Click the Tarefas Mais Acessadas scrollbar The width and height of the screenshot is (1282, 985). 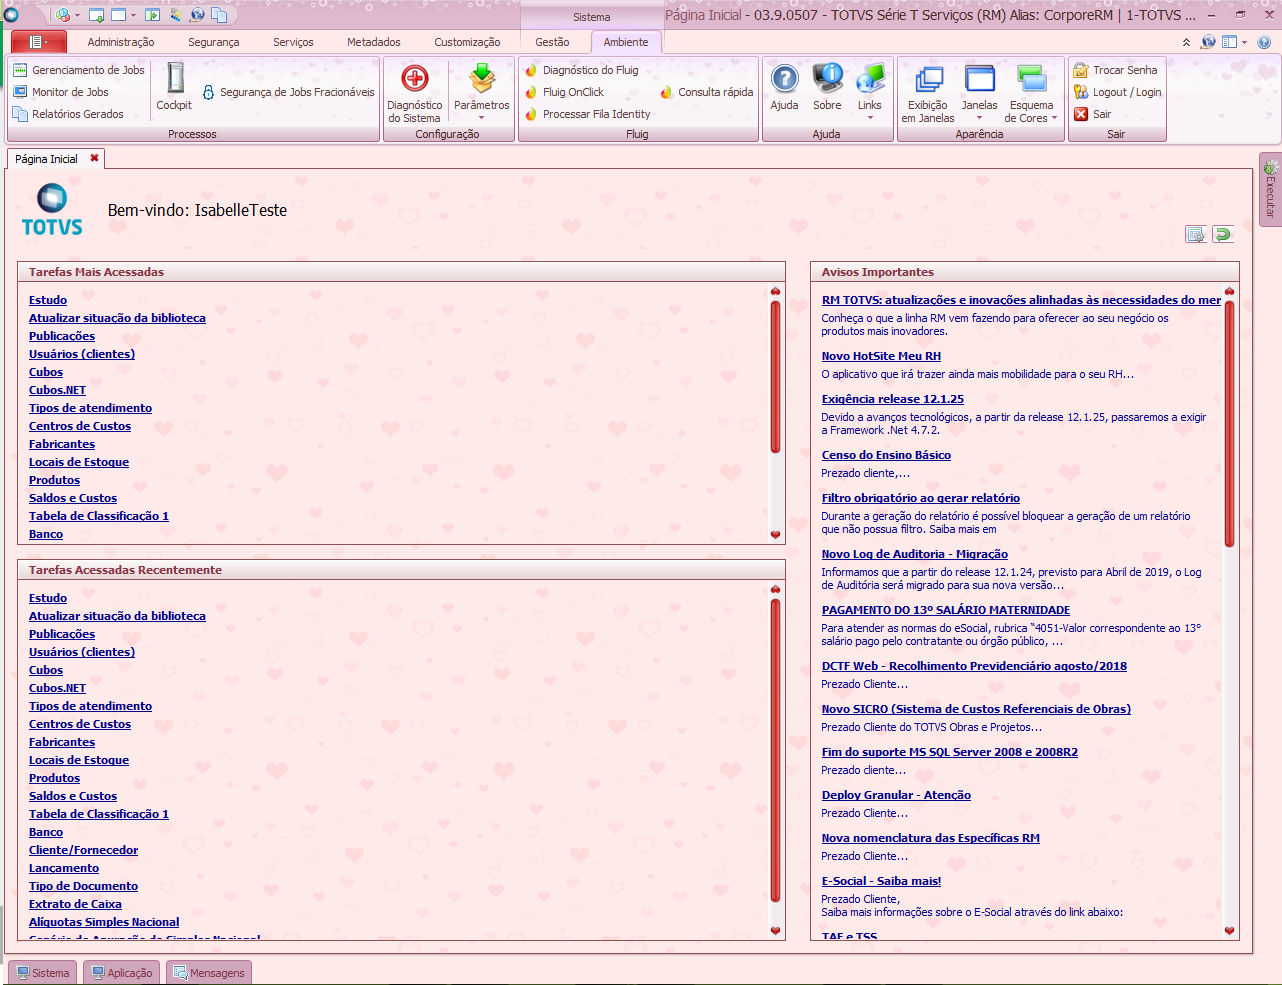[775, 375]
